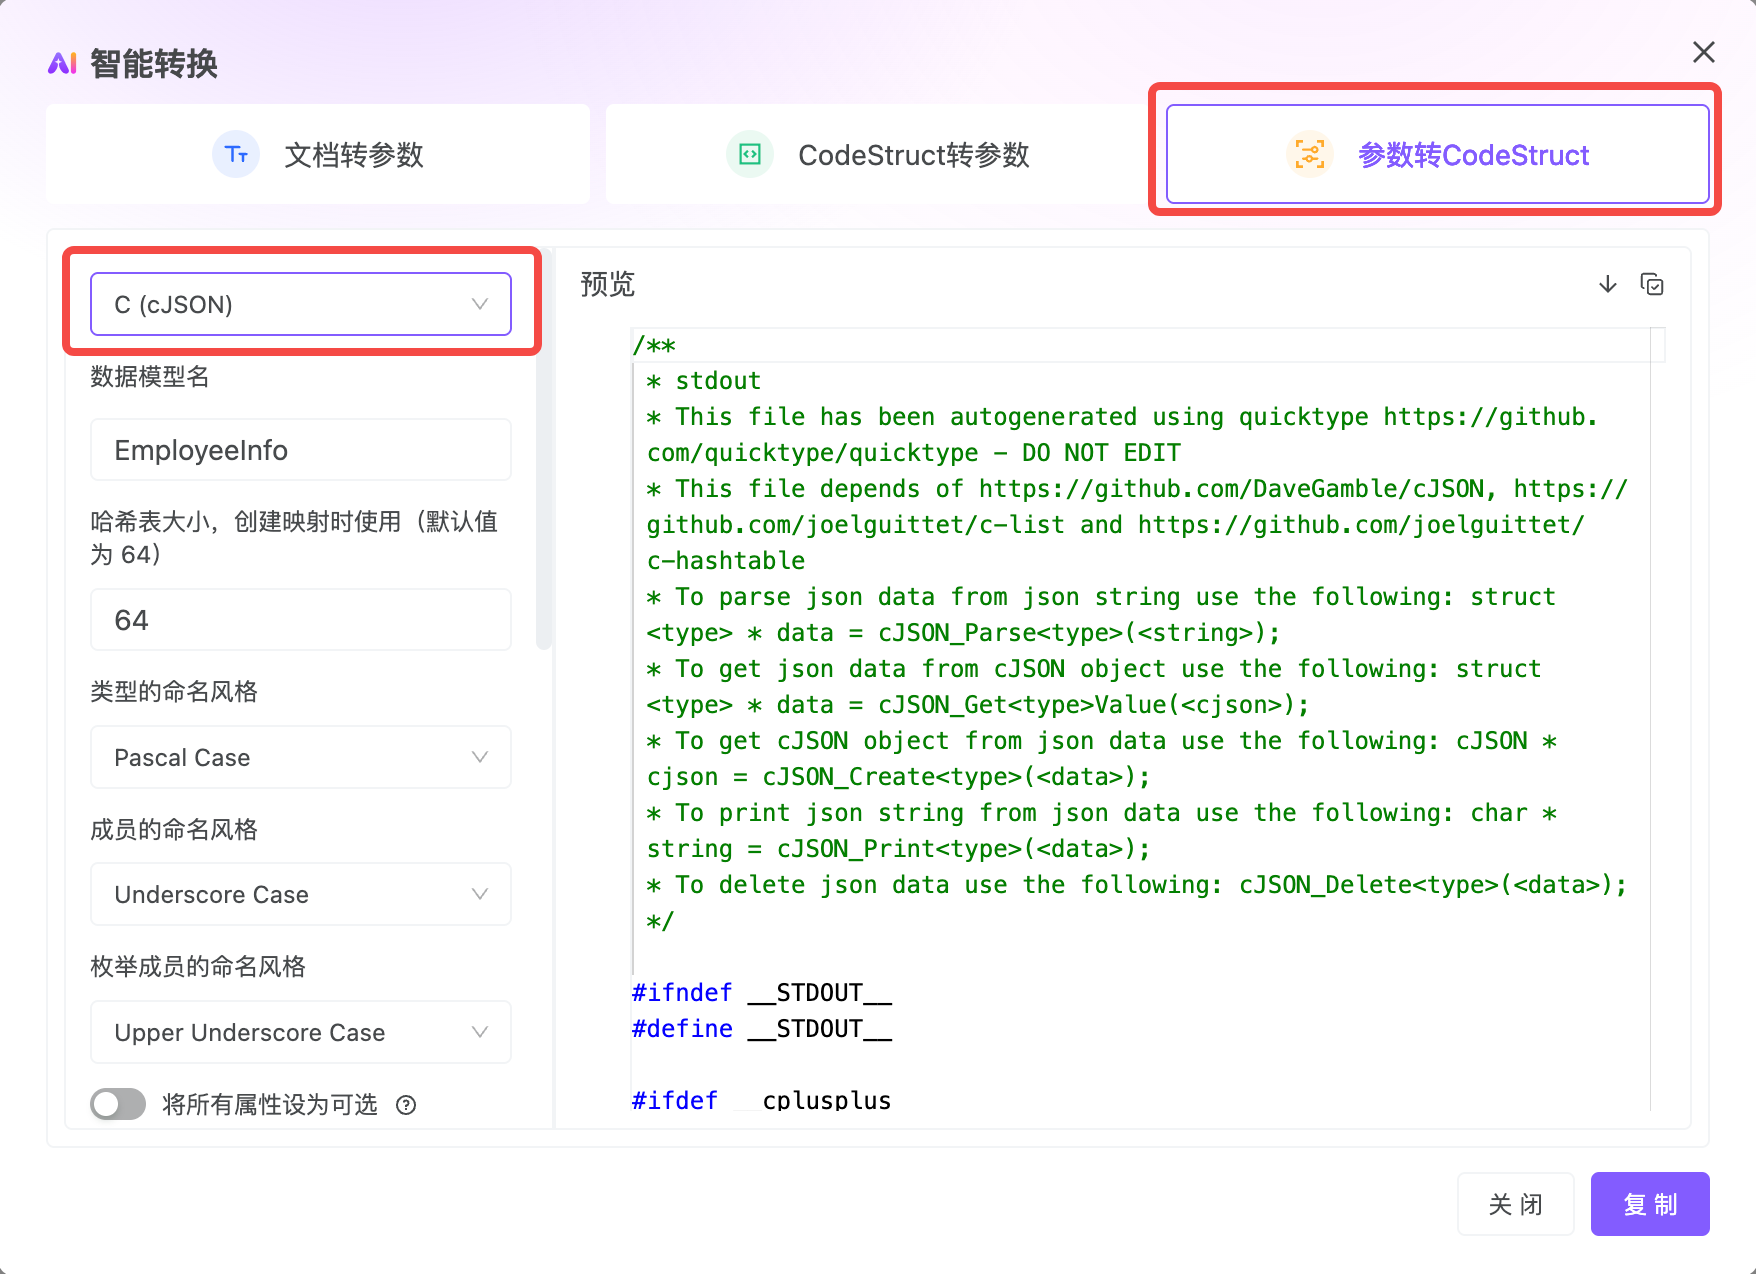Click the hash table size field 64
1756x1274 pixels.
pyautogui.click(x=301, y=620)
